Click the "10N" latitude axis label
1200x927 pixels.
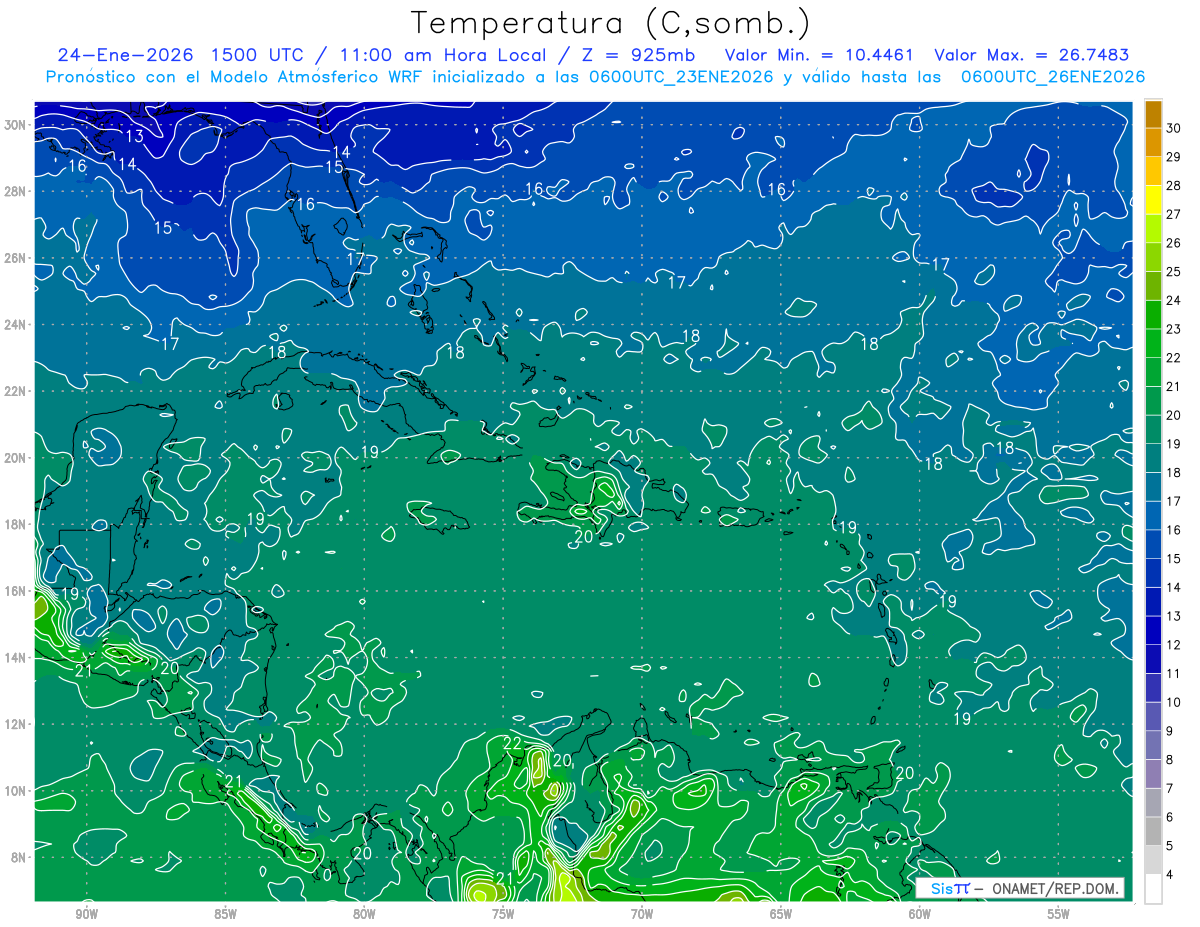(x=15, y=790)
